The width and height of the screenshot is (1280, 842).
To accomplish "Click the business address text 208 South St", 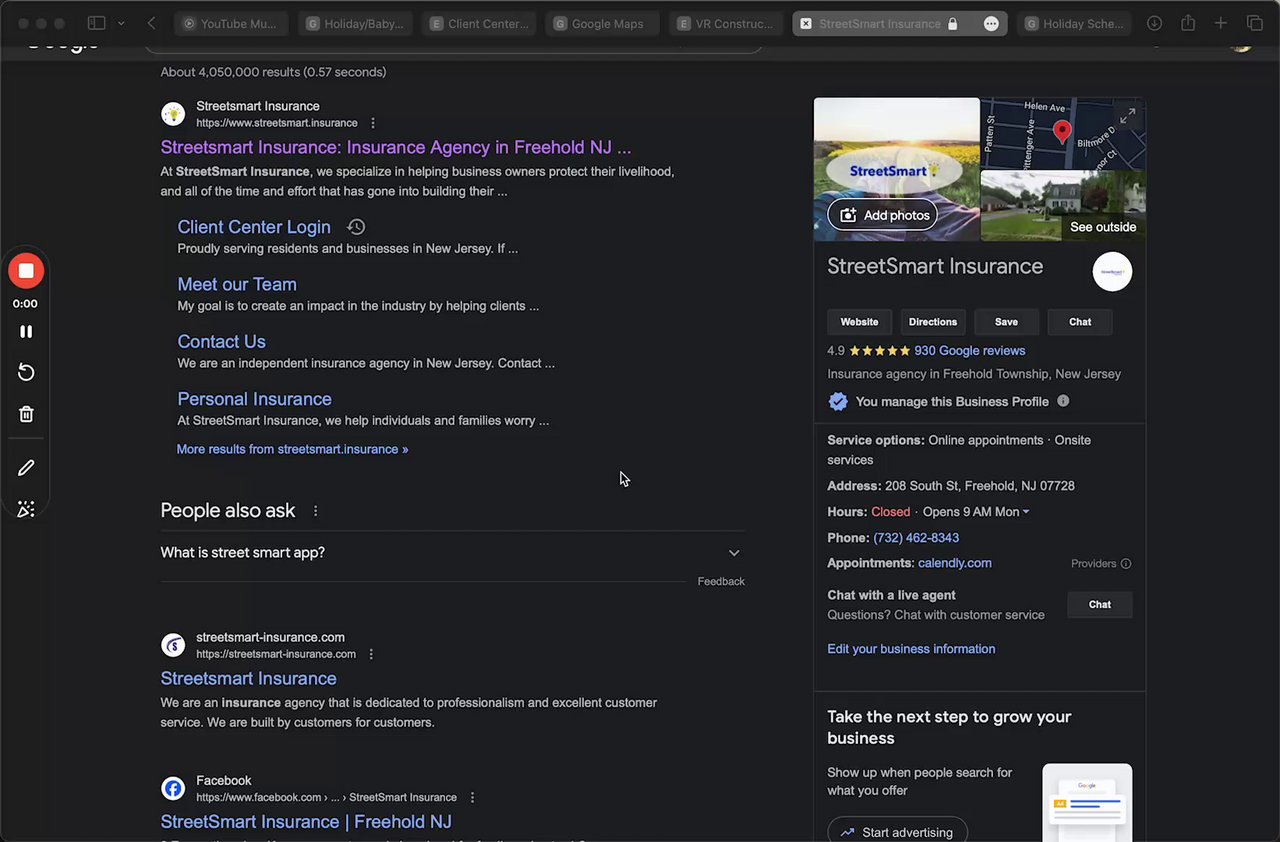I will (979, 486).
